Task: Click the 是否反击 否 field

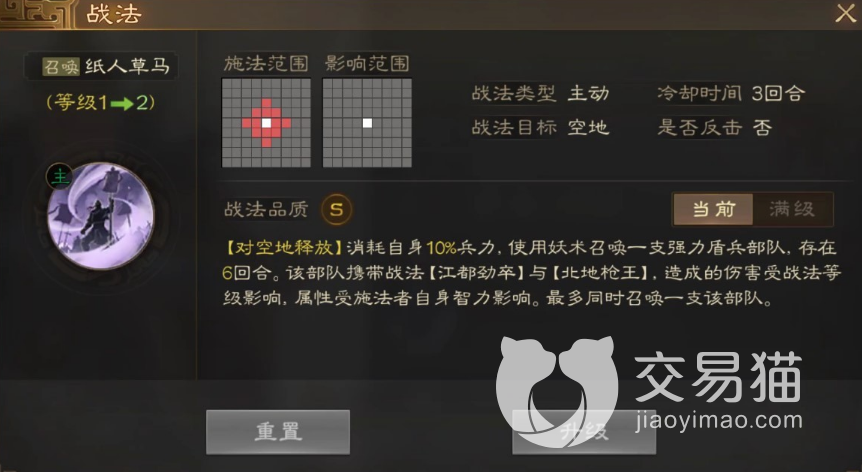Action: point(715,127)
